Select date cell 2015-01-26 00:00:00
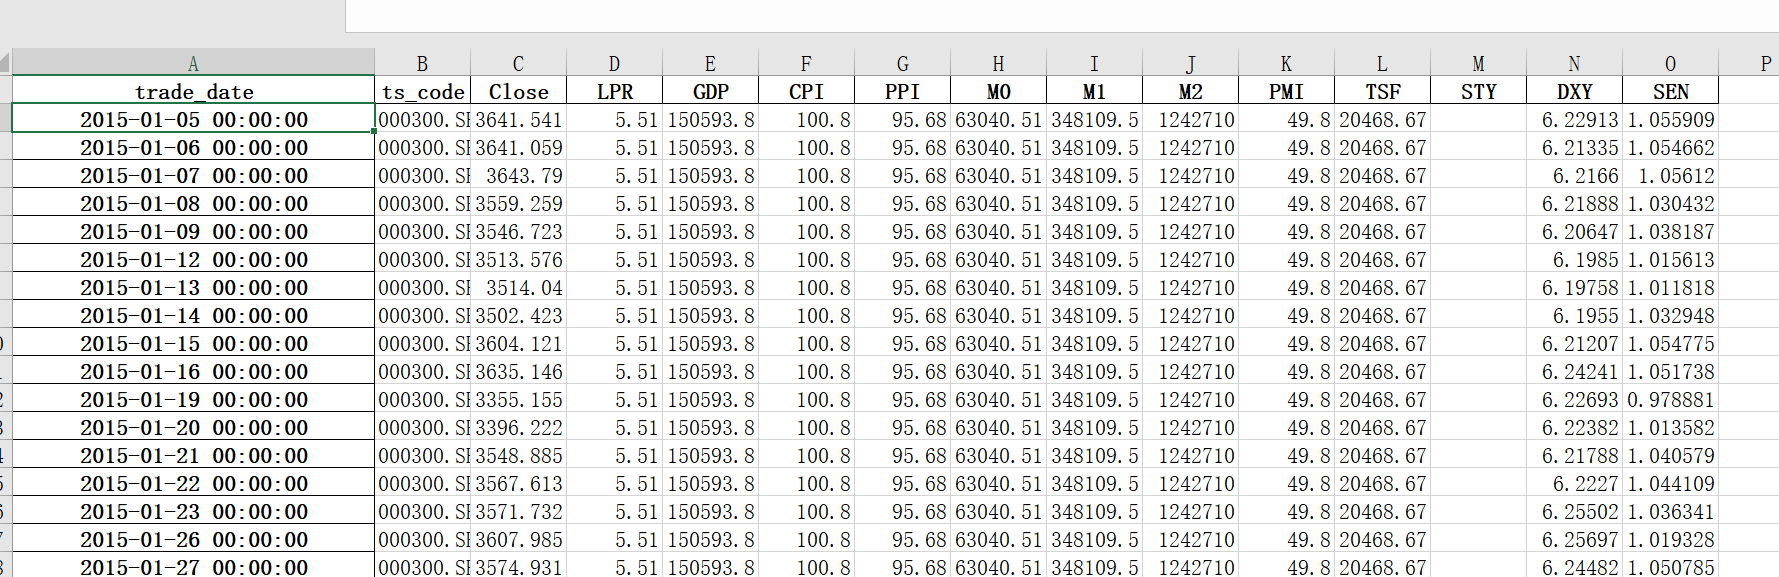The image size is (1779, 577). pyautogui.click(x=193, y=539)
